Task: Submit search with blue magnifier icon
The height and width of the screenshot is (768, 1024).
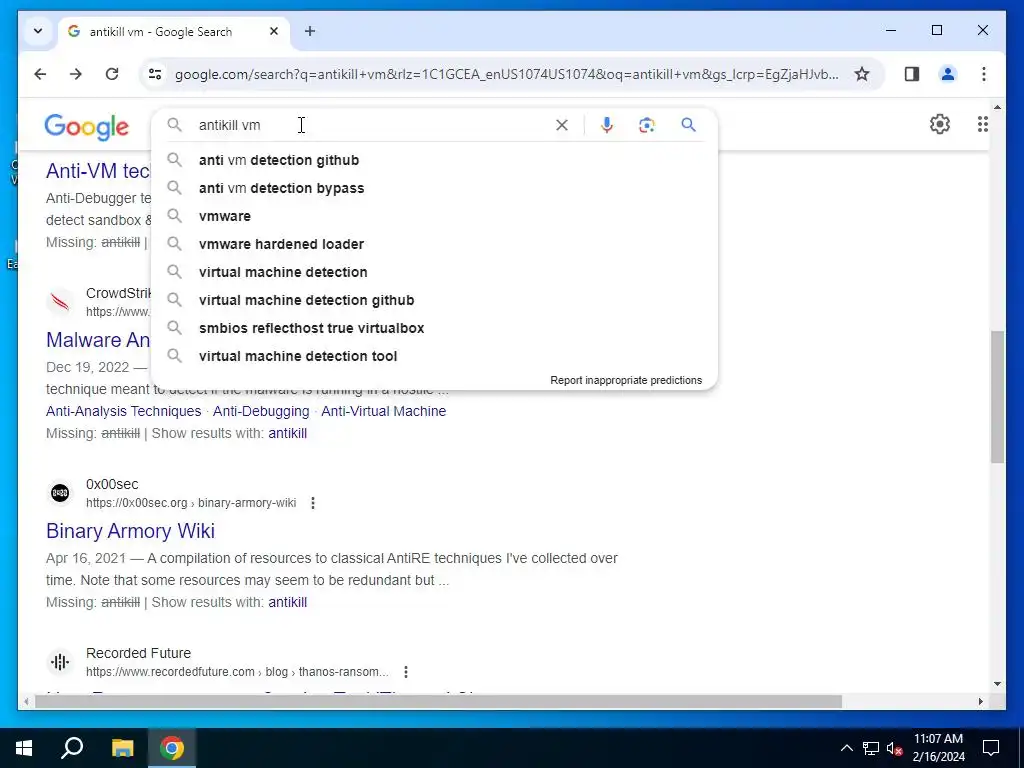Action: point(688,125)
